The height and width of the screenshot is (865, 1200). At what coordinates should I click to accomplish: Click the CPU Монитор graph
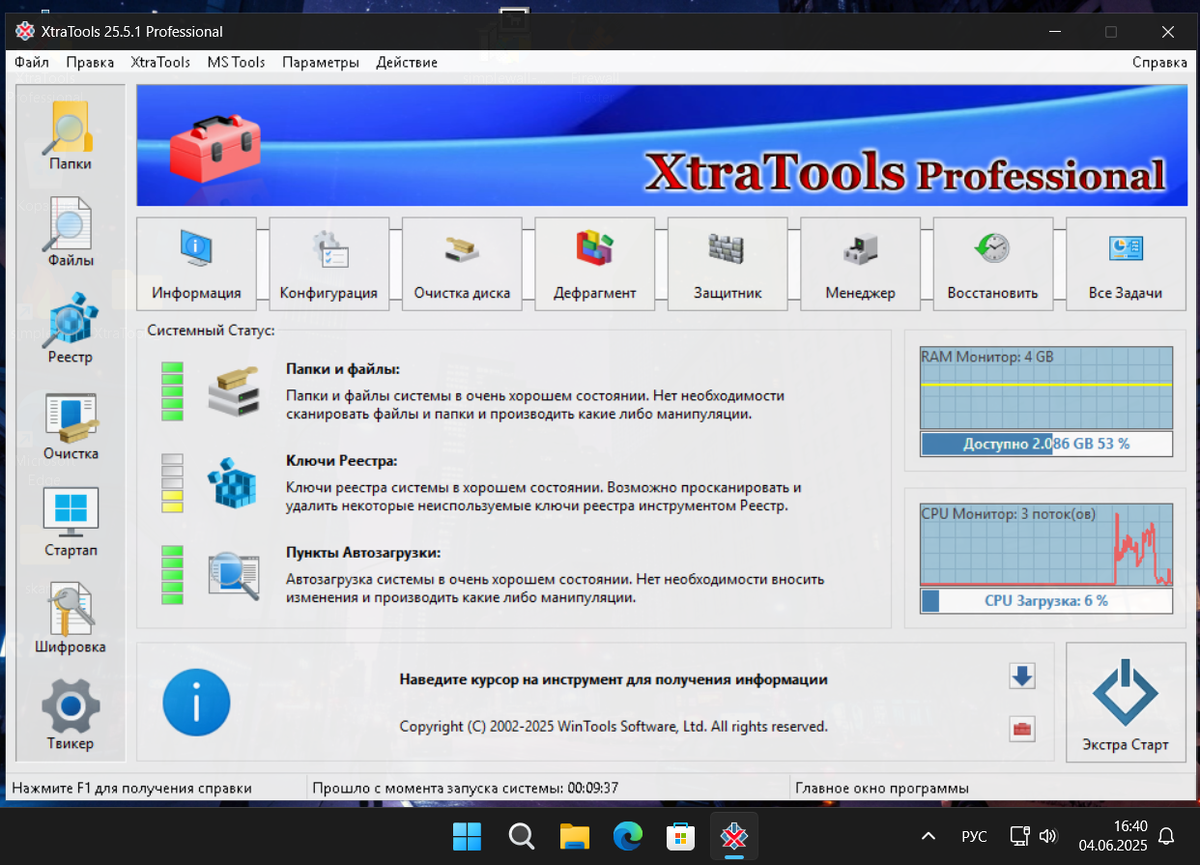point(1046,545)
